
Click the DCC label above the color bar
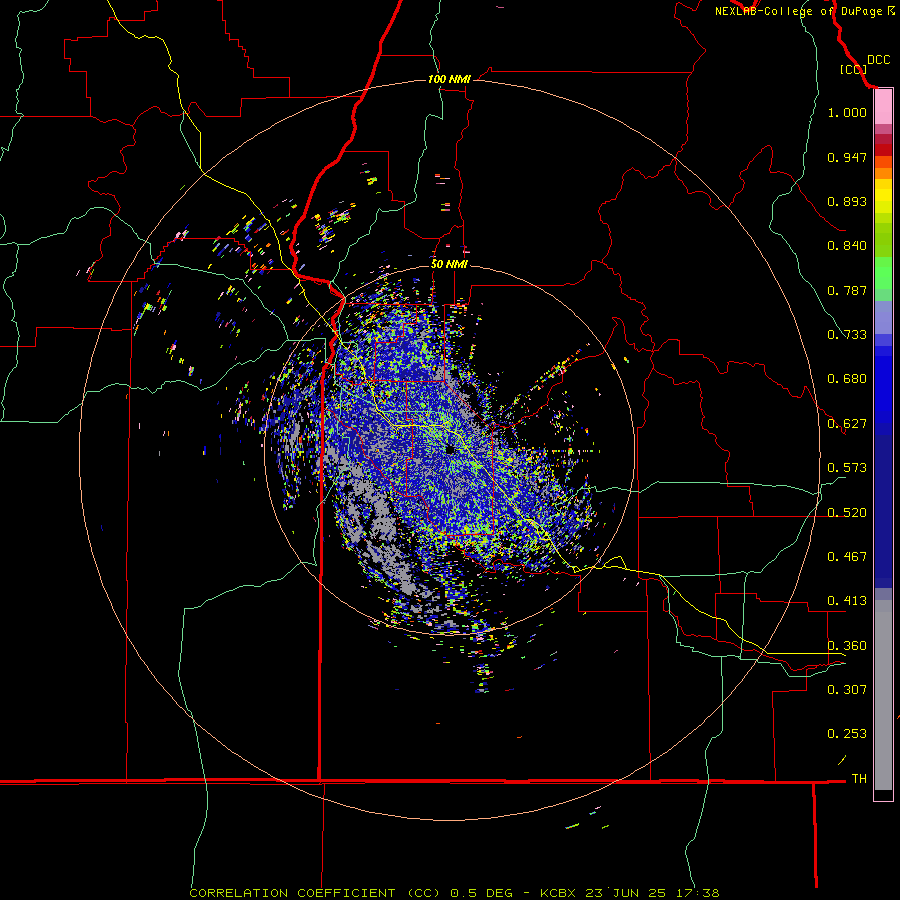coord(878,60)
